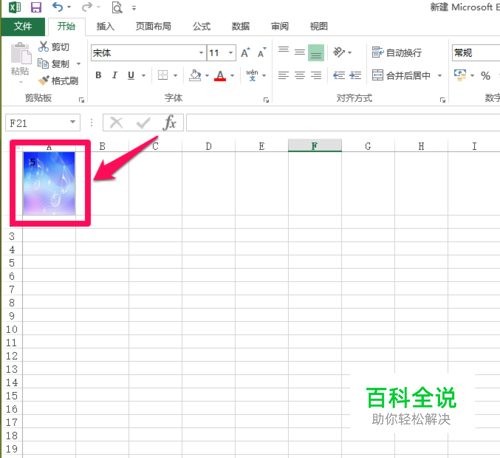The image size is (500, 458).
Task: Align text right
Action: pos(316,75)
